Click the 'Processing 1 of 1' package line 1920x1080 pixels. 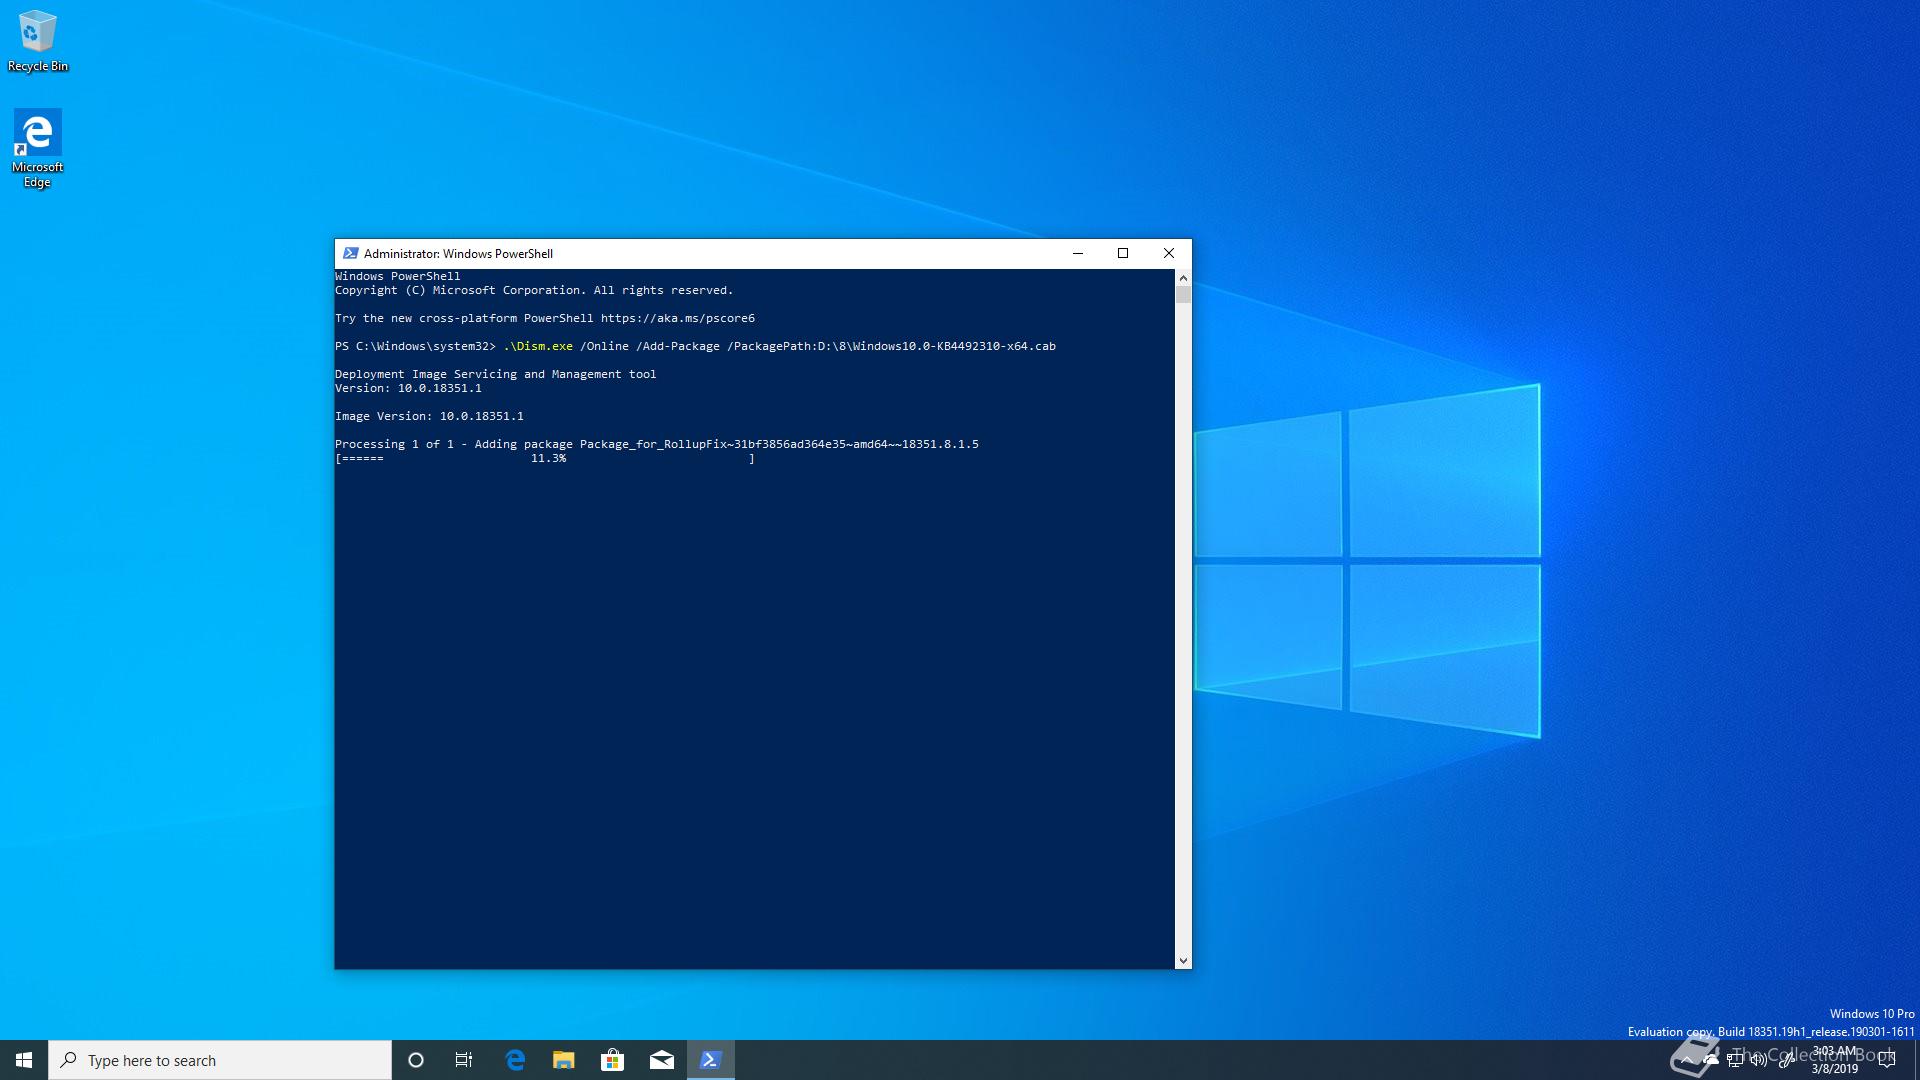(x=657, y=444)
